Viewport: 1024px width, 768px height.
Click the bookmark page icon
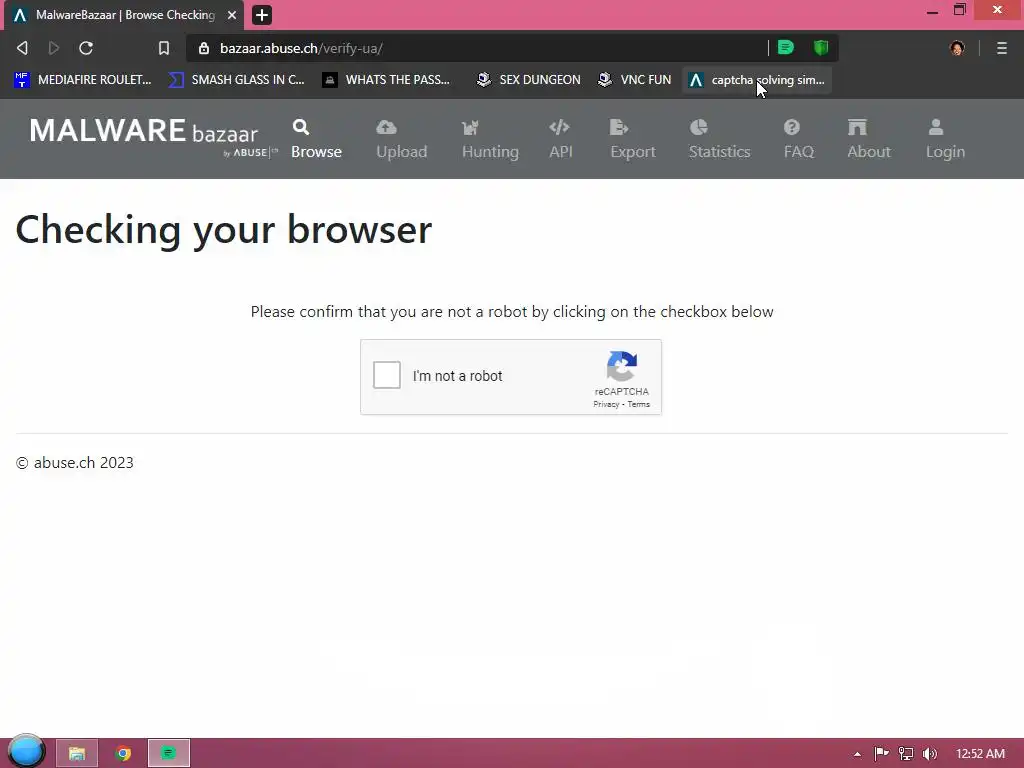pyautogui.click(x=163, y=48)
